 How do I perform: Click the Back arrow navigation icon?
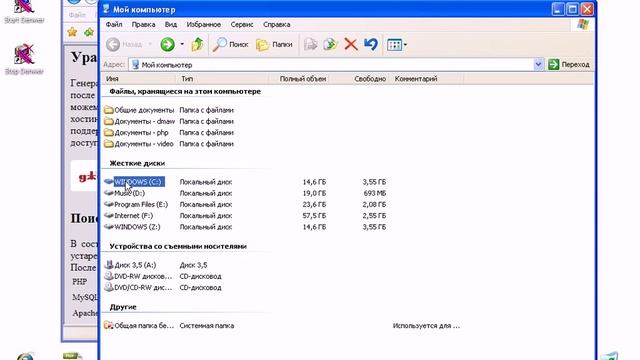tap(113, 44)
